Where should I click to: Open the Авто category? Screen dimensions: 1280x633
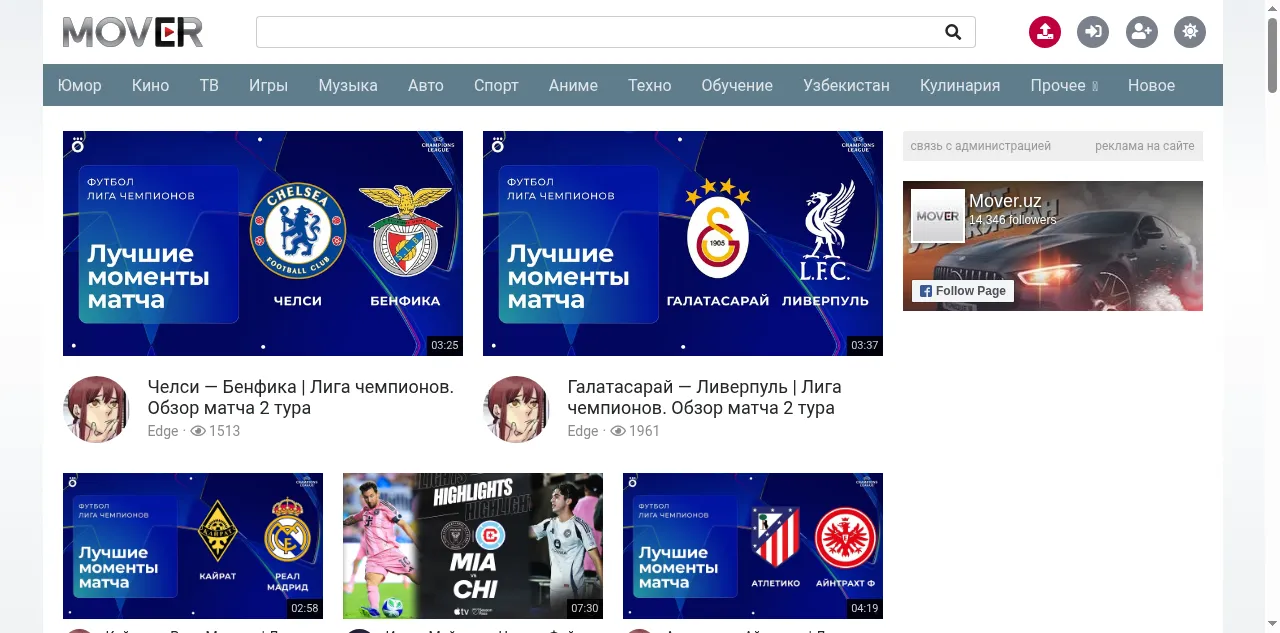(426, 85)
